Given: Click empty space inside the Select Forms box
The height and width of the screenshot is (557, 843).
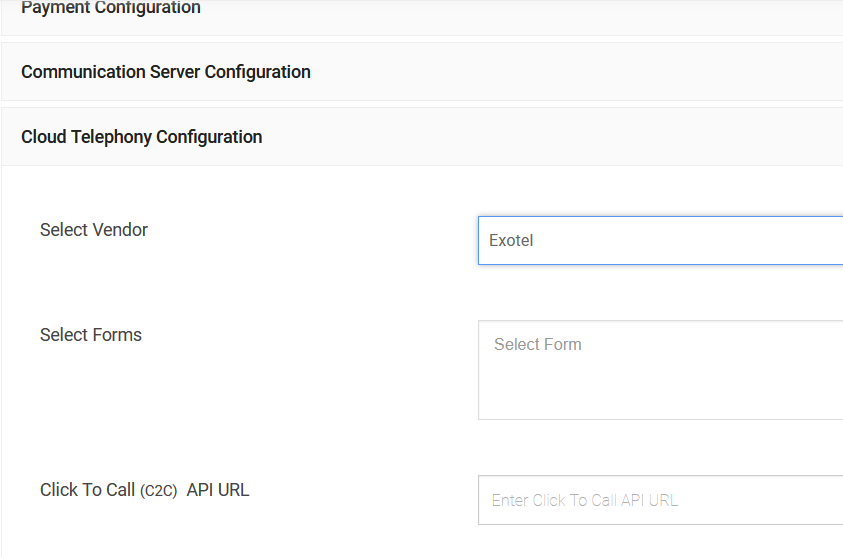Looking at the screenshot, I should tap(680, 390).
